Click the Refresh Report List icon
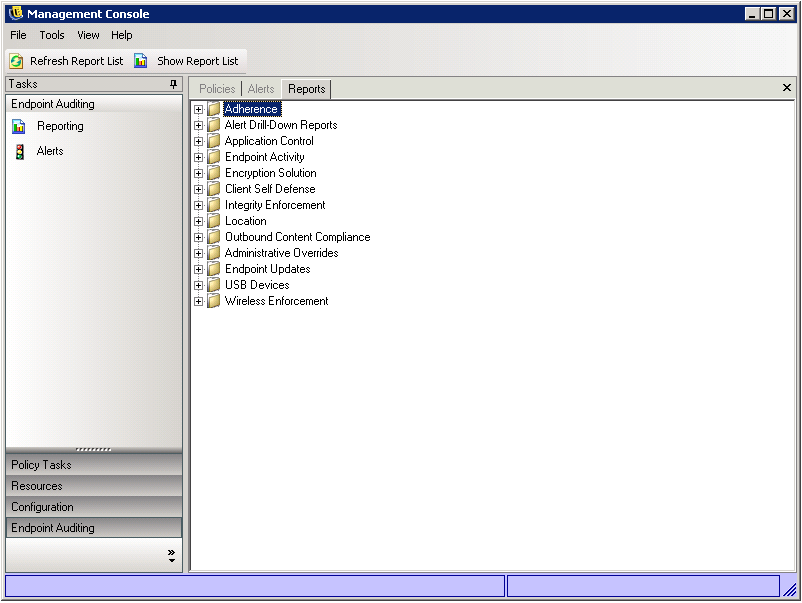Viewport: 802px width, 603px height. pyautogui.click(x=16, y=61)
